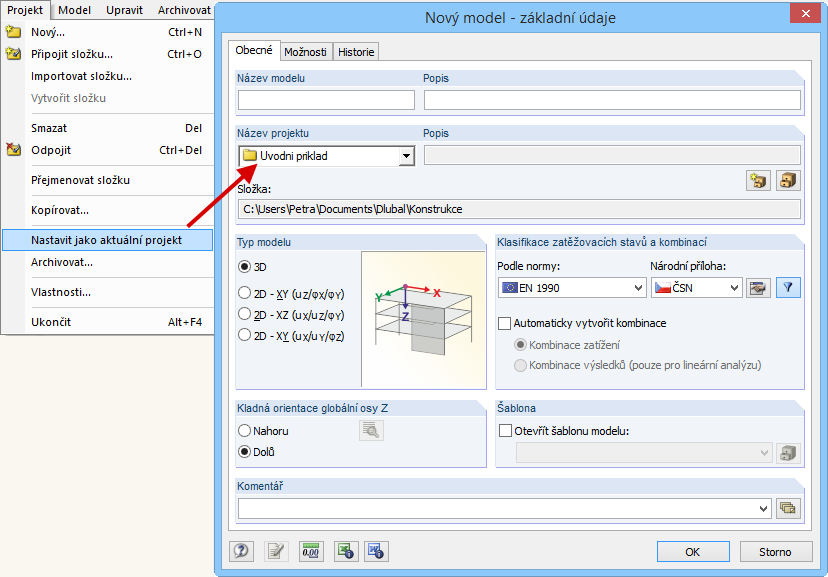
Task: Choose Přejmenovat složku menu entry
Action: pyautogui.click(x=107, y=180)
